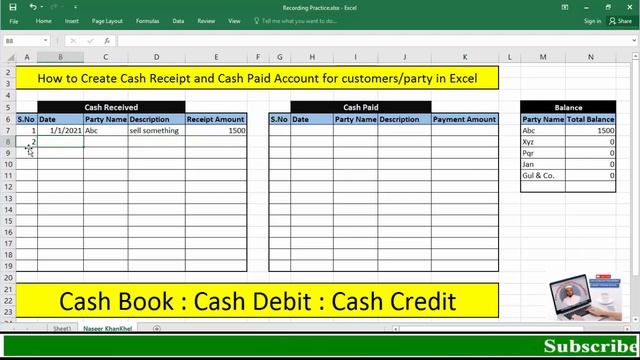
Task: Click the Receipt Amount column heading
Action: click(216, 119)
